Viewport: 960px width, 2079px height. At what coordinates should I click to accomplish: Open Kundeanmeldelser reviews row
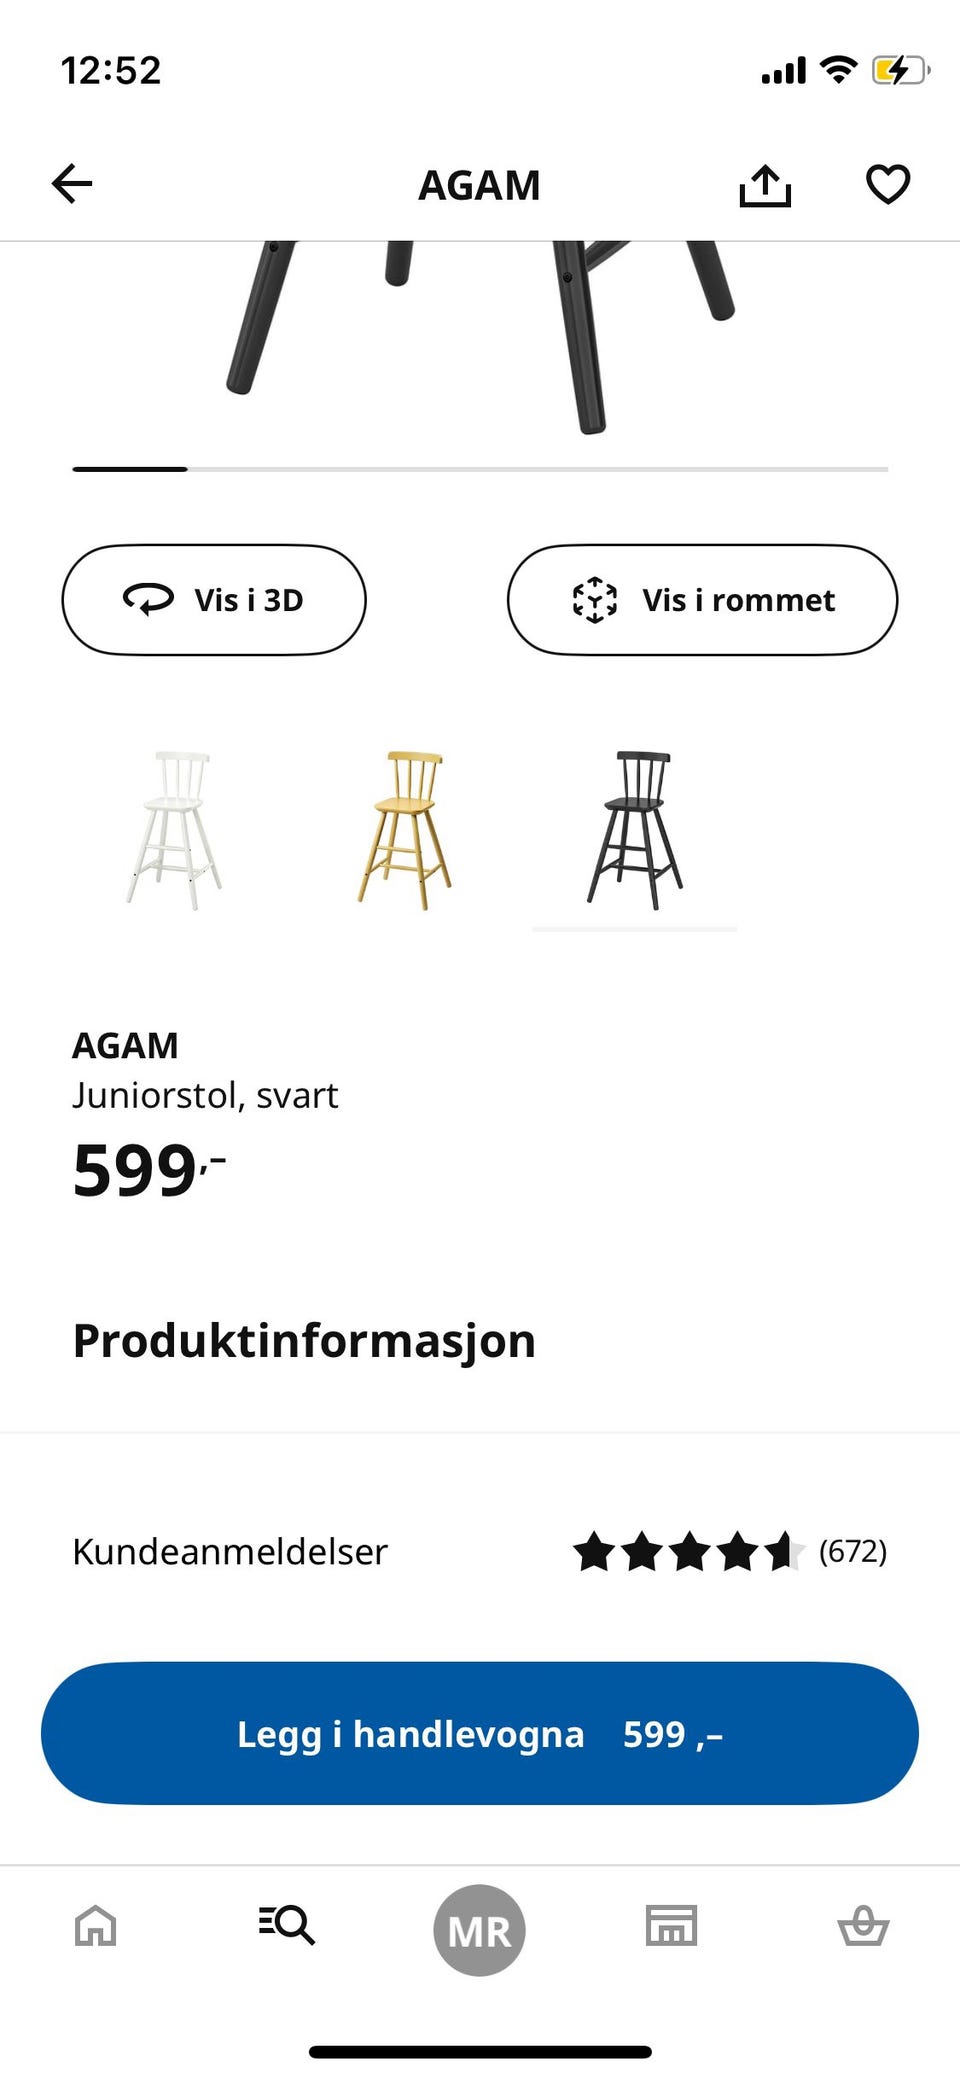pos(230,1552)
